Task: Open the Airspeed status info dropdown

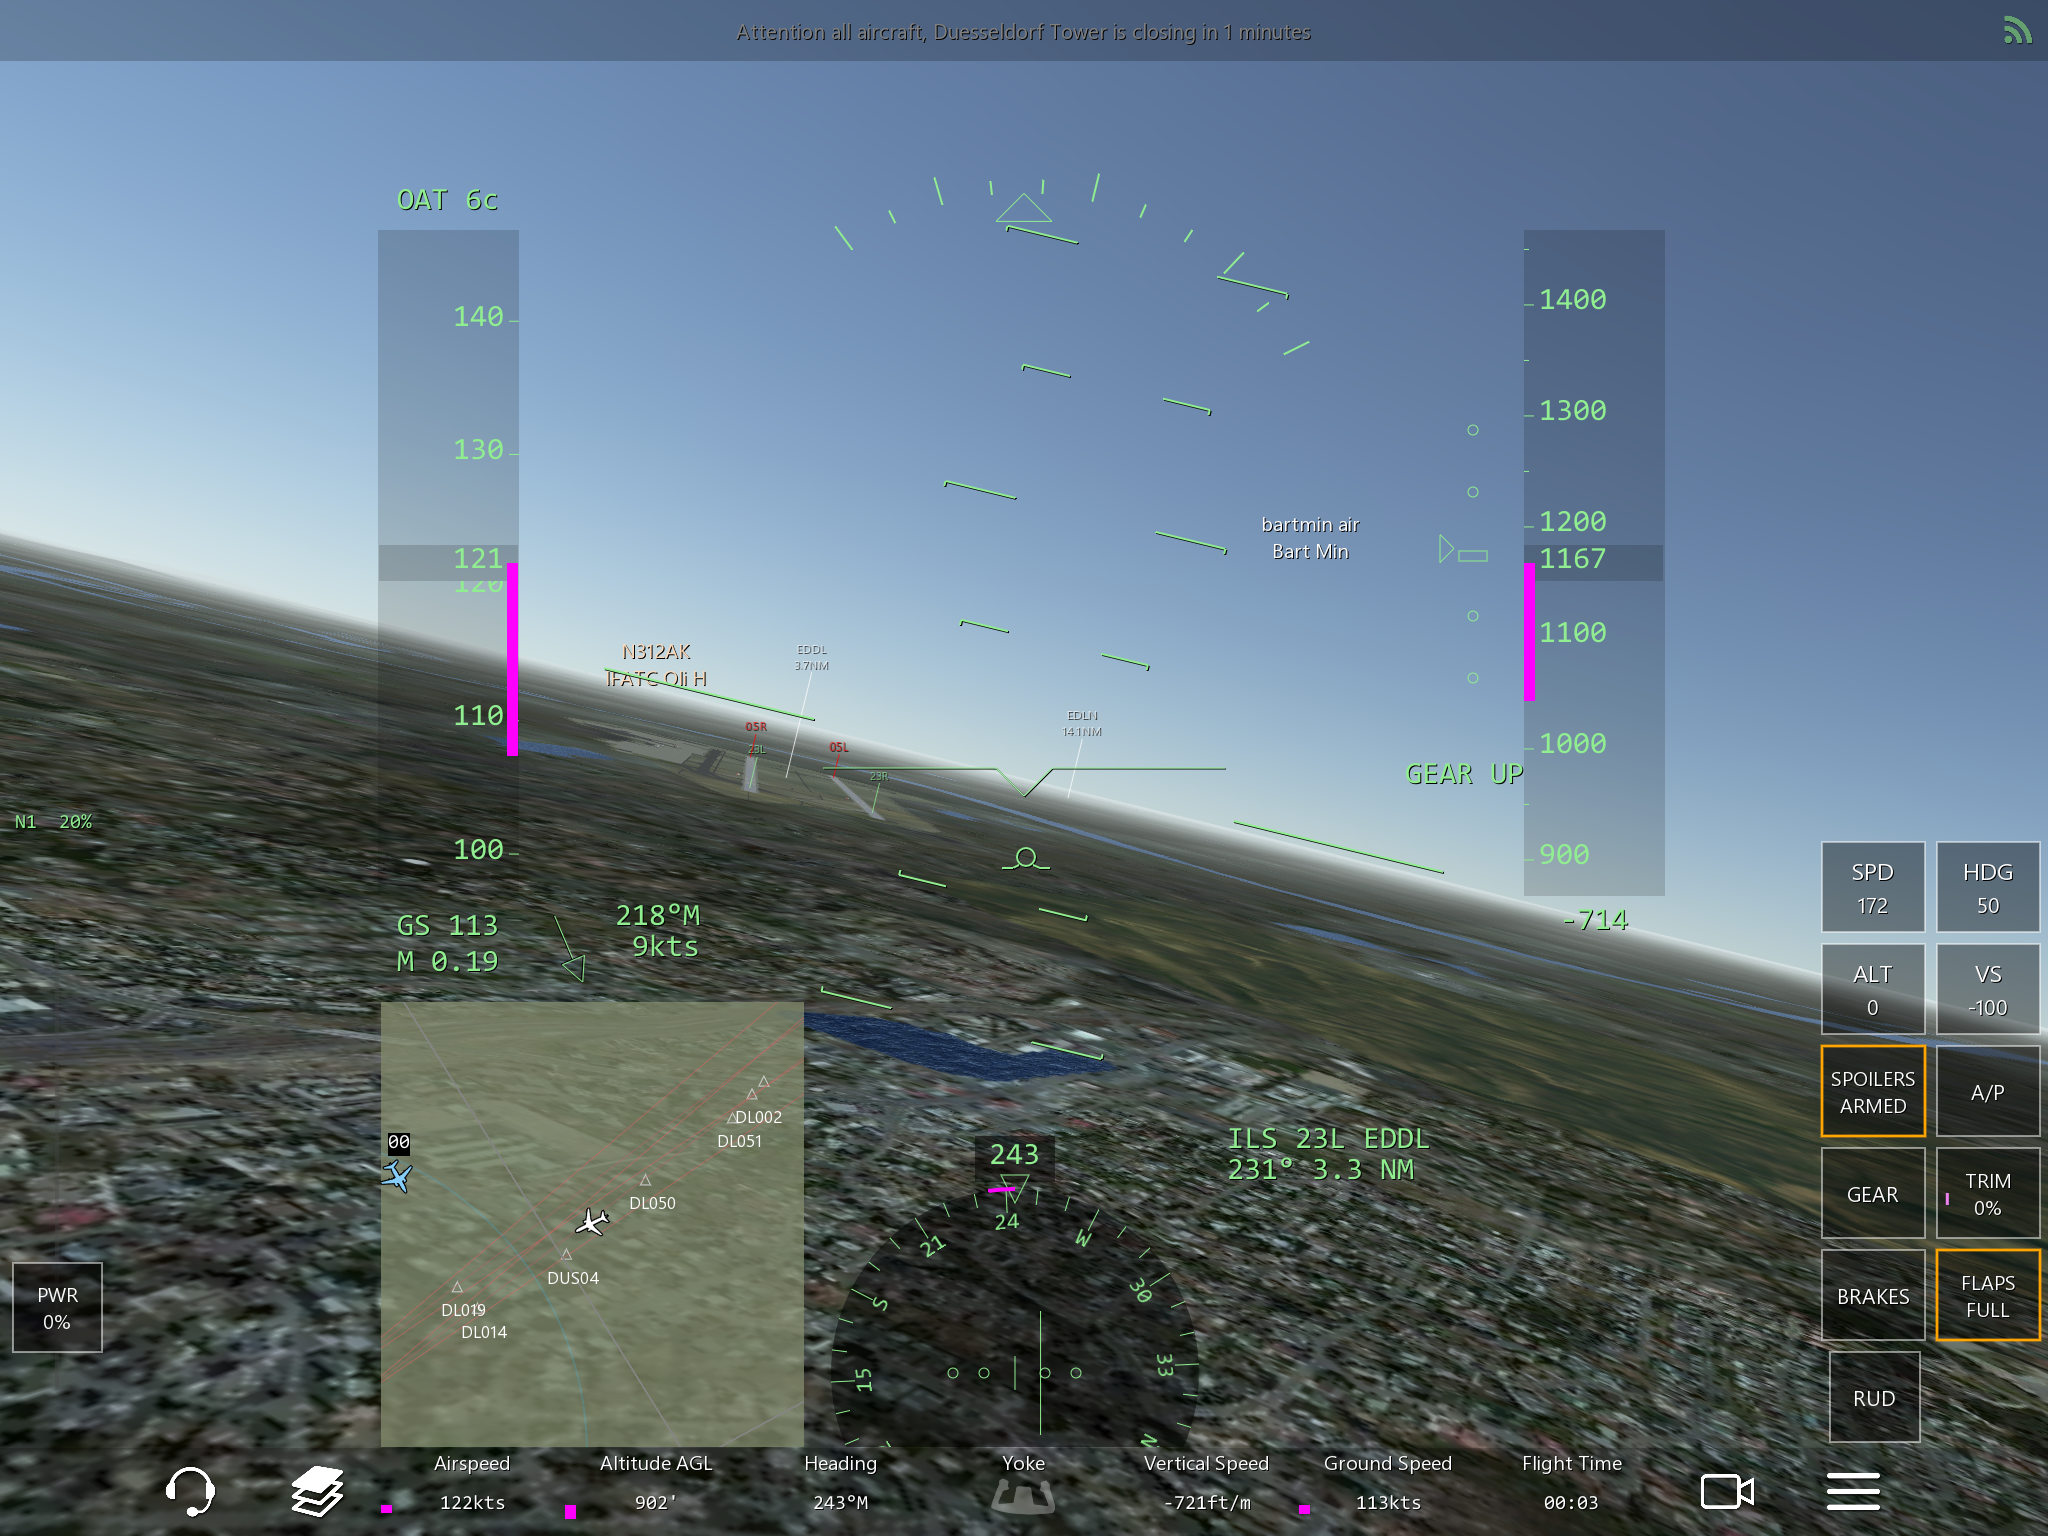Action: pyautogui.click(x=472, y=1482)
